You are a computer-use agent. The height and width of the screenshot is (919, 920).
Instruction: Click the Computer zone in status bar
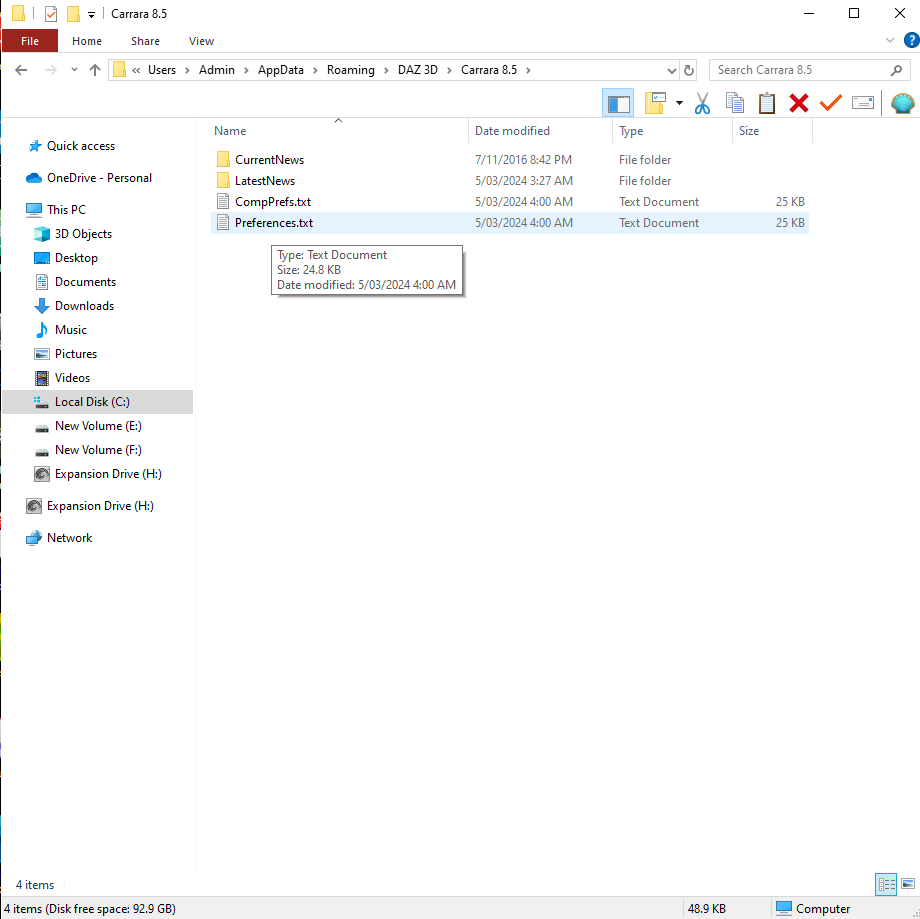[x=813, y=908]
